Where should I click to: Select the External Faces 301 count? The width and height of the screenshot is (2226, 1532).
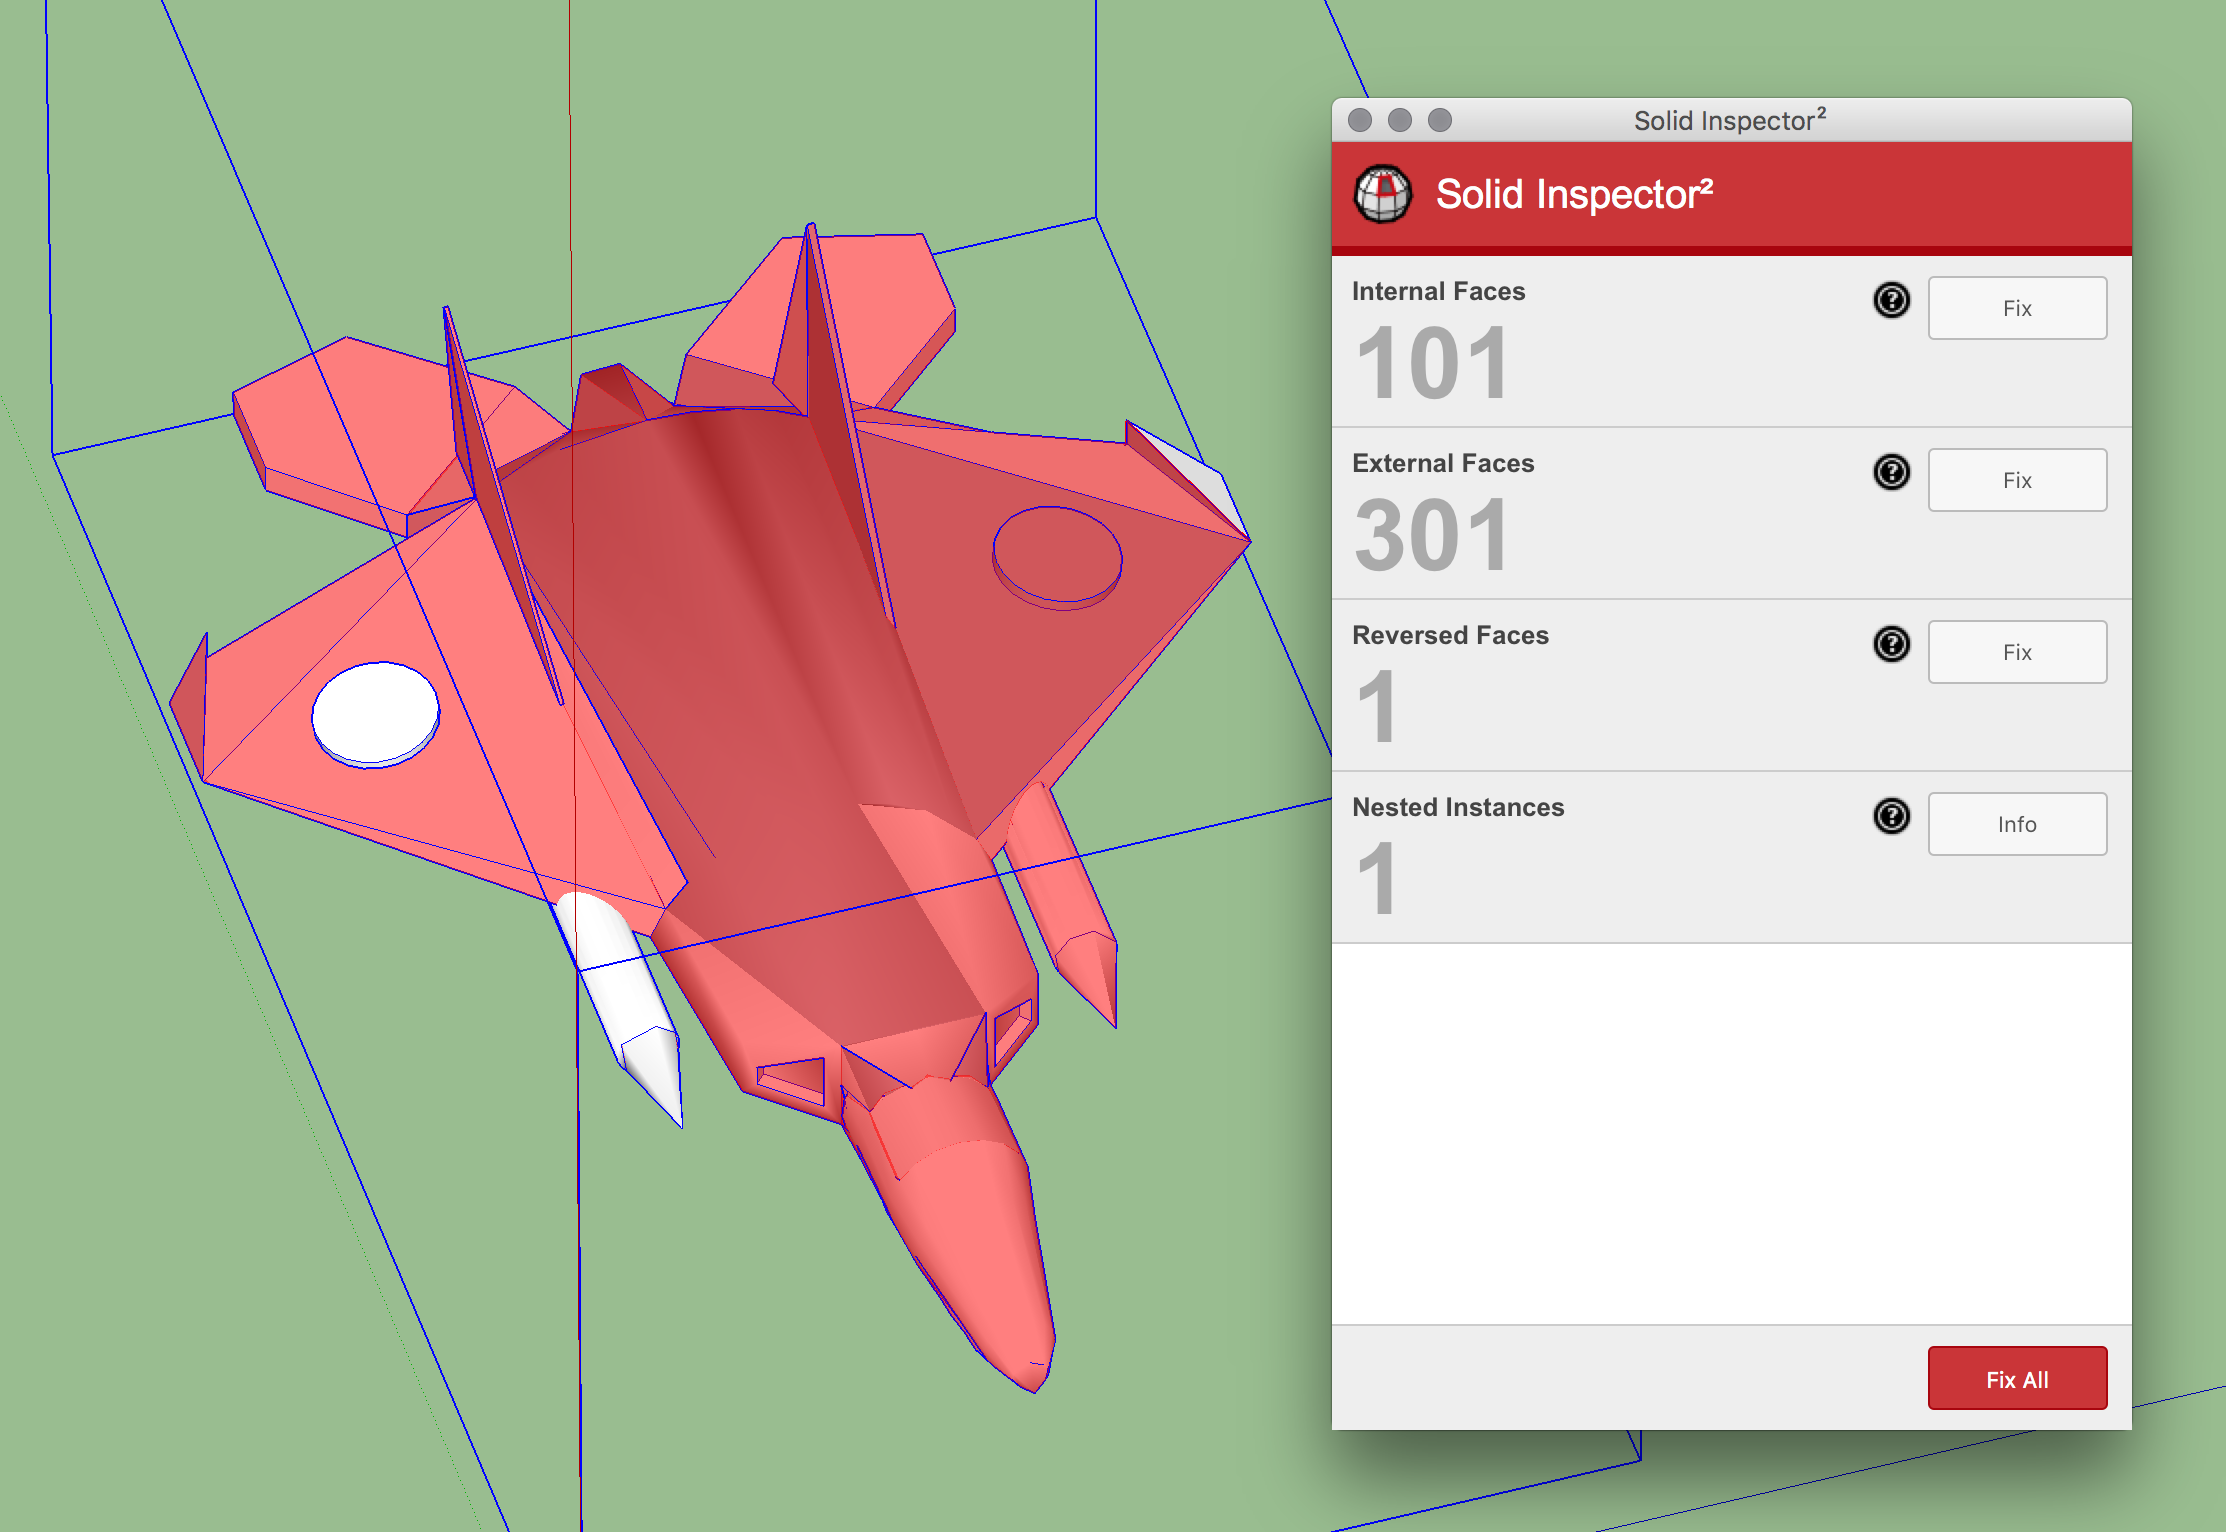point(1431,535)
